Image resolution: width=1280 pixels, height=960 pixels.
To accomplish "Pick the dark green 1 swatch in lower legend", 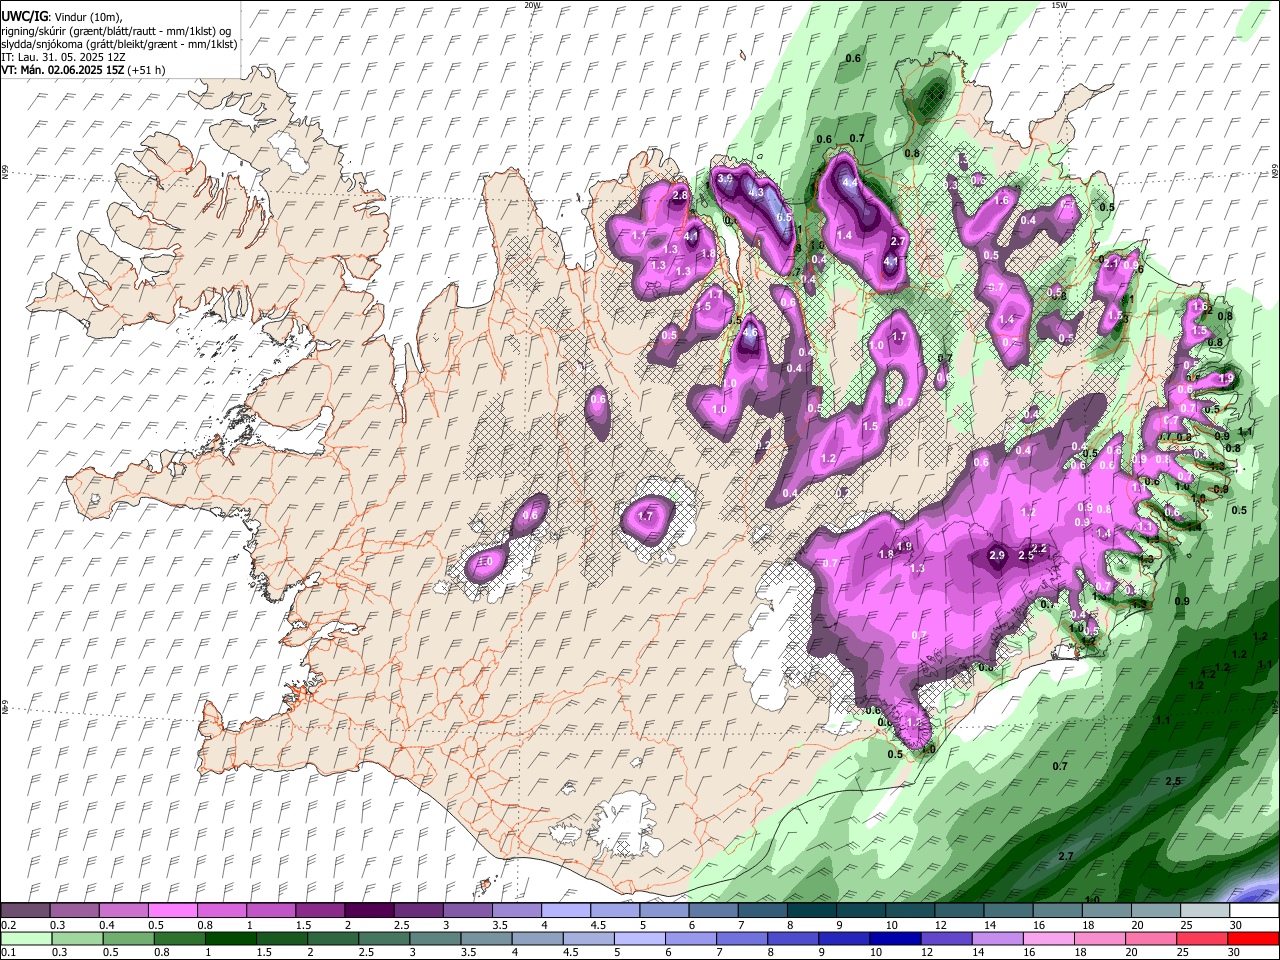I will coord(230,939).
